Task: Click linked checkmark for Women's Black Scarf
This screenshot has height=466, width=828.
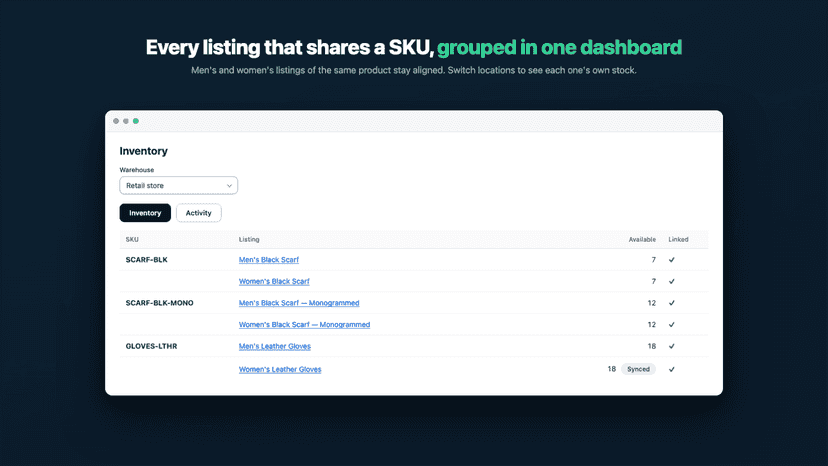Action: pyautogui.click(x=672, y=282)
